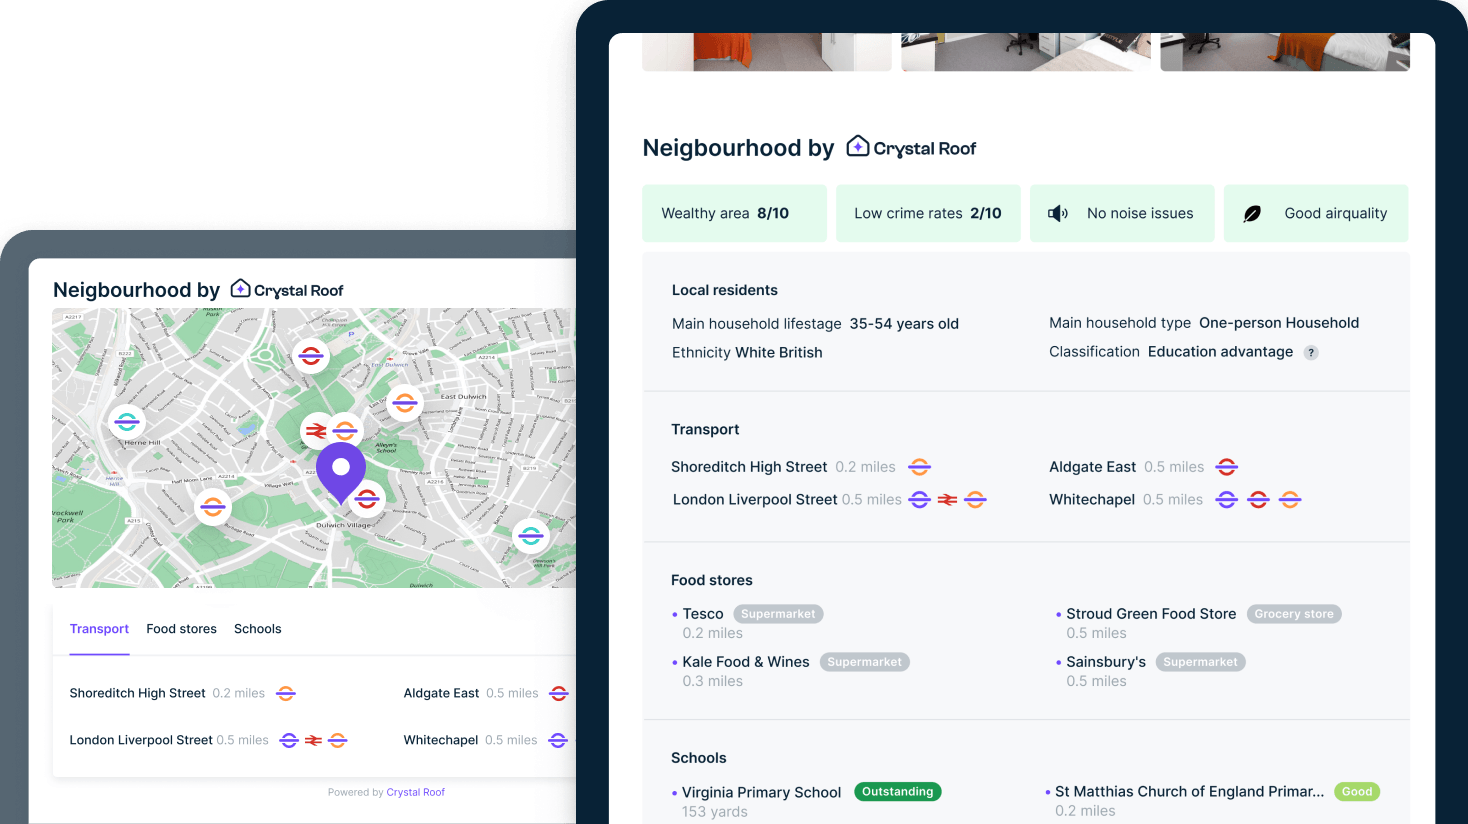This screenshot has height=824, width=1468.
Task: Click the Crystal Roof house logo in right panel
Action: point(857,147)
